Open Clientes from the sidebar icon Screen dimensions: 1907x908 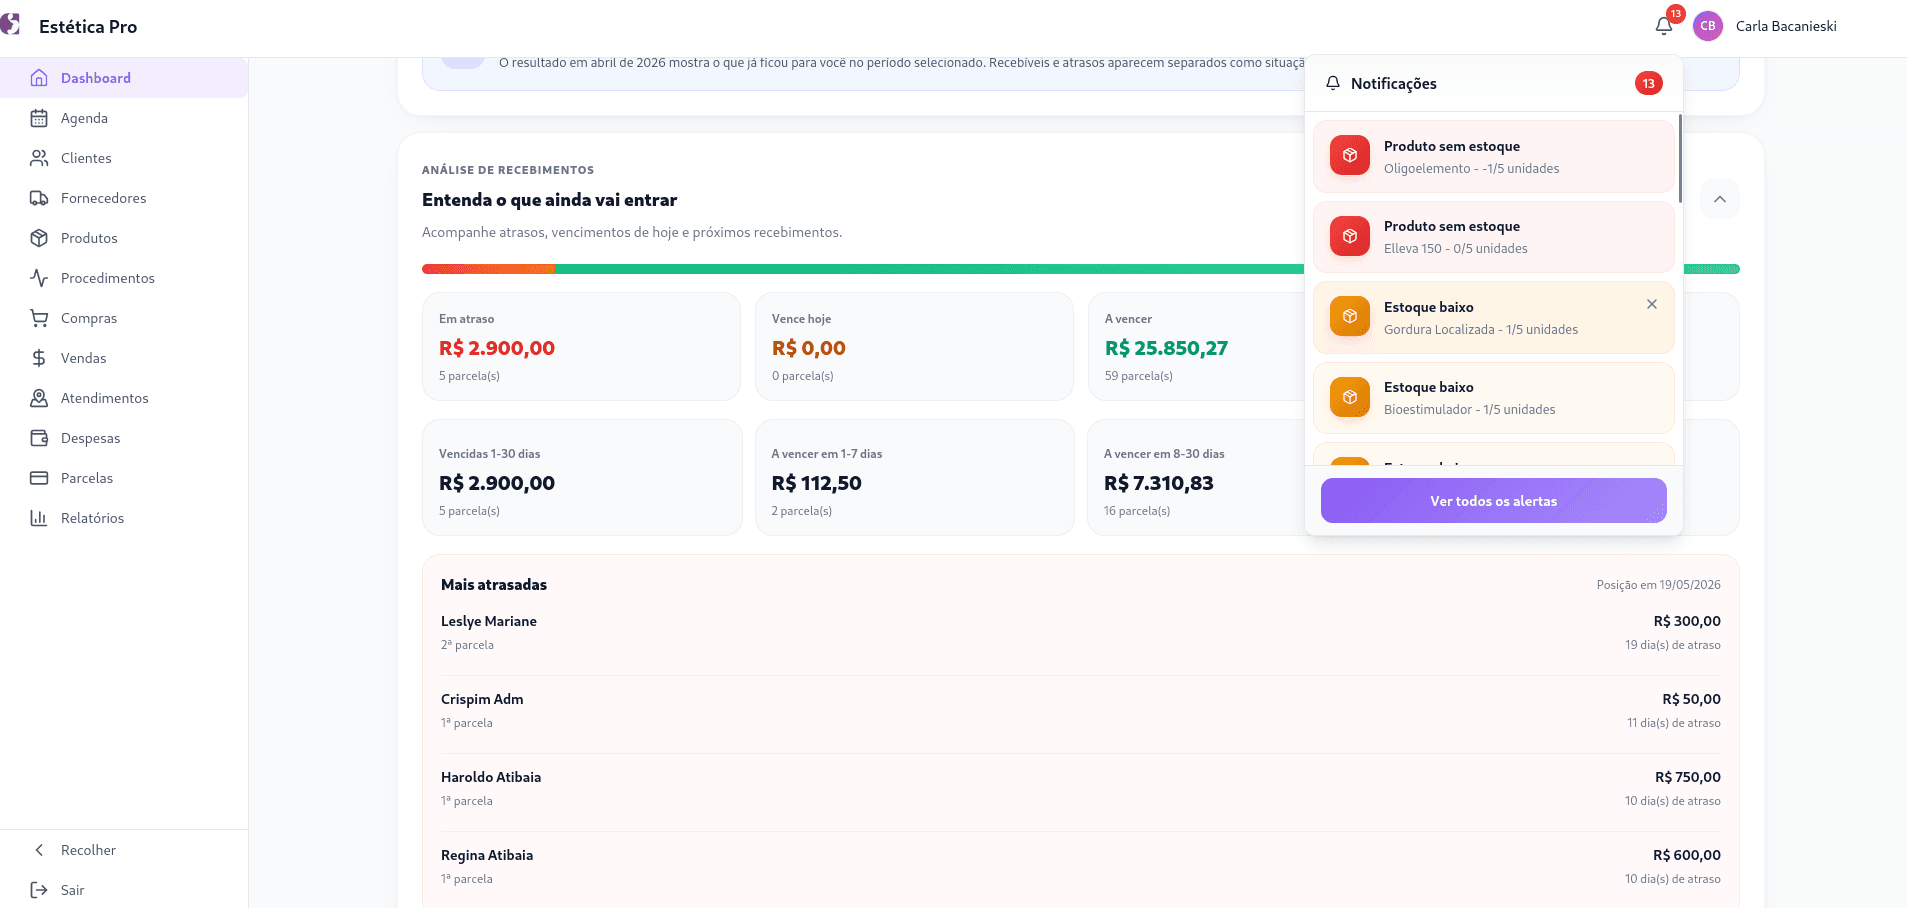point(39,158)
